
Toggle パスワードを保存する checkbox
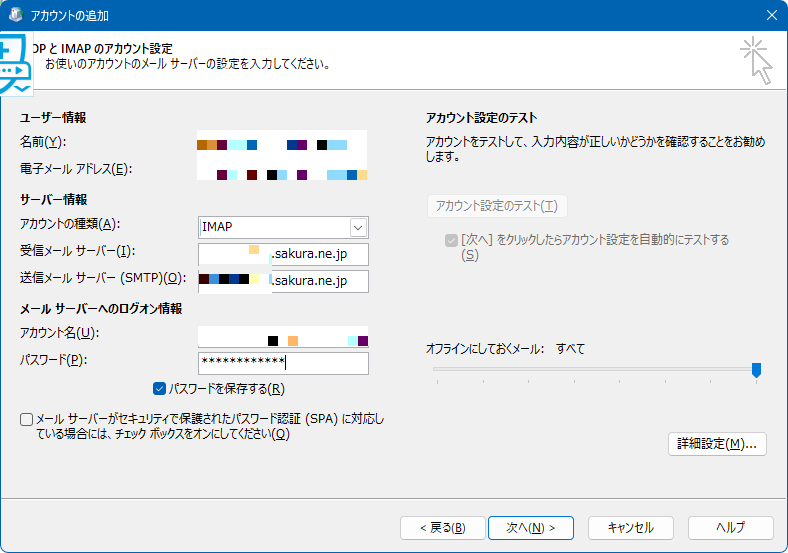pos(160,389)
